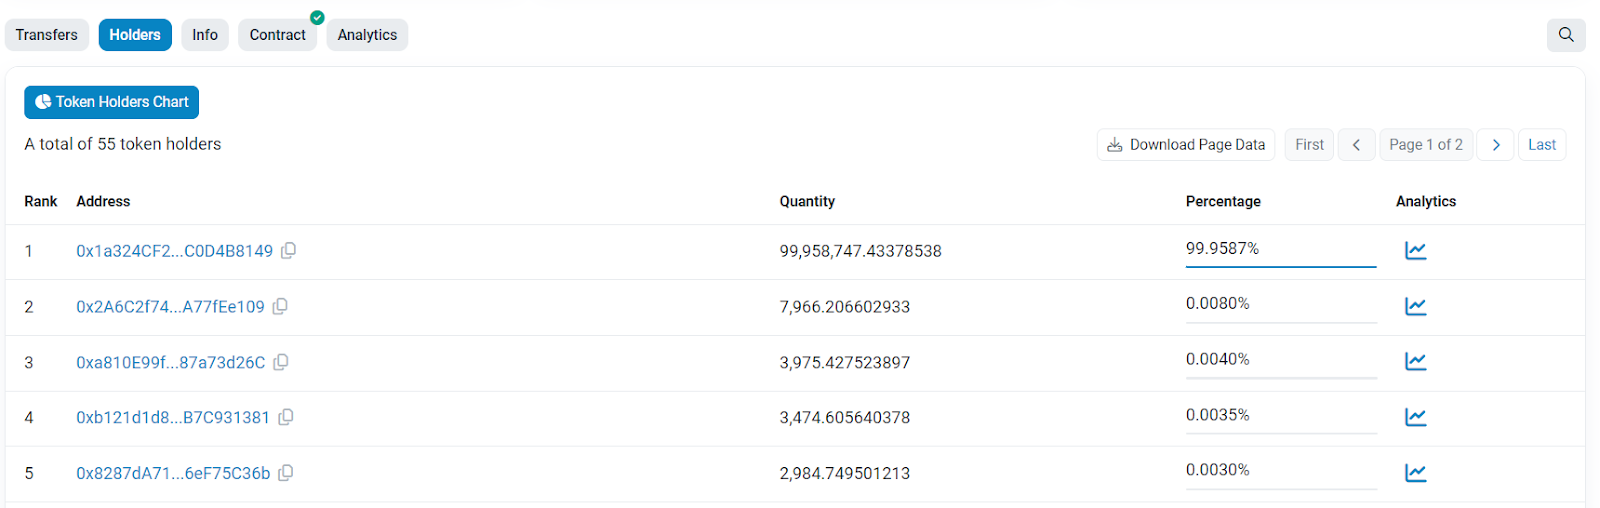This screenshot has width=1600, height=508.
Task: Copy address 0x2A6C2f74...A77fEe109
Action: pyautogui.click(x=280, y=307)
